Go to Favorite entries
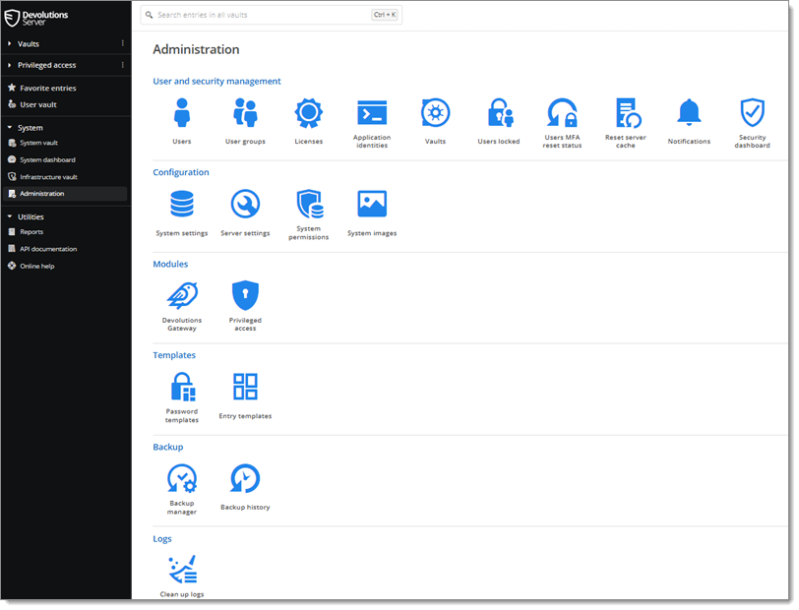 (x=42, y=88)
